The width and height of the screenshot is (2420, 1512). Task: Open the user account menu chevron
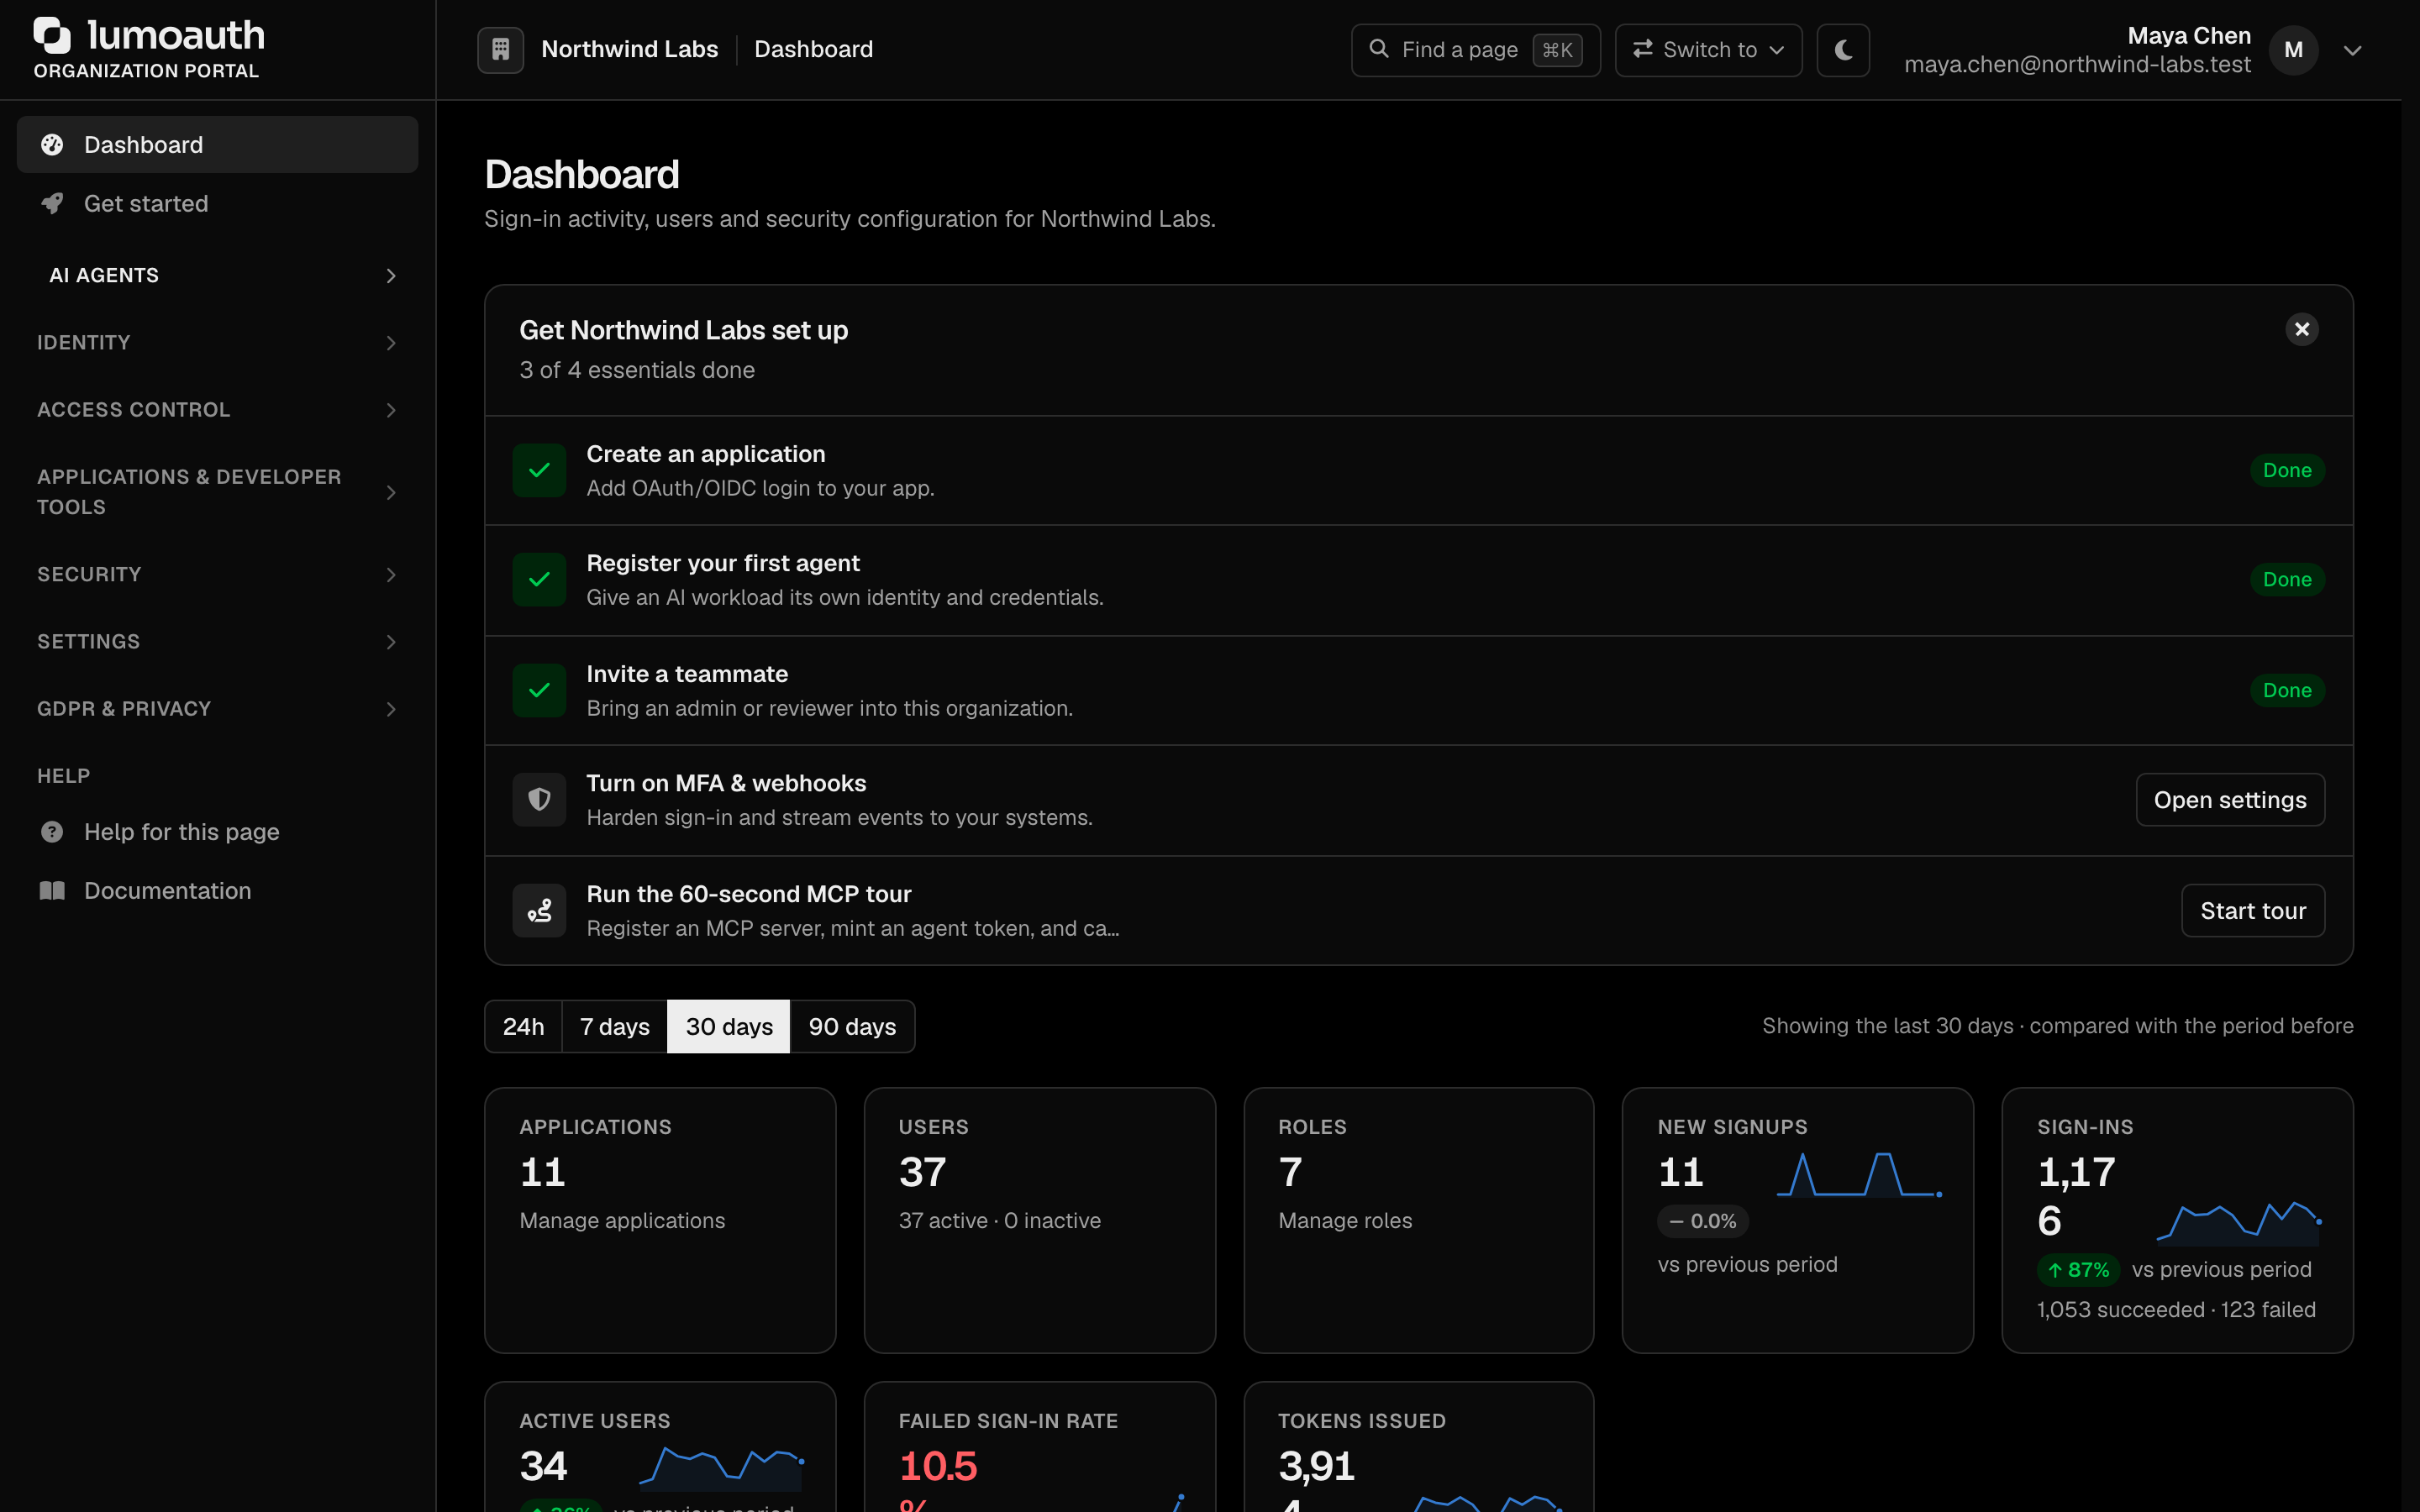coord(2353,50)
